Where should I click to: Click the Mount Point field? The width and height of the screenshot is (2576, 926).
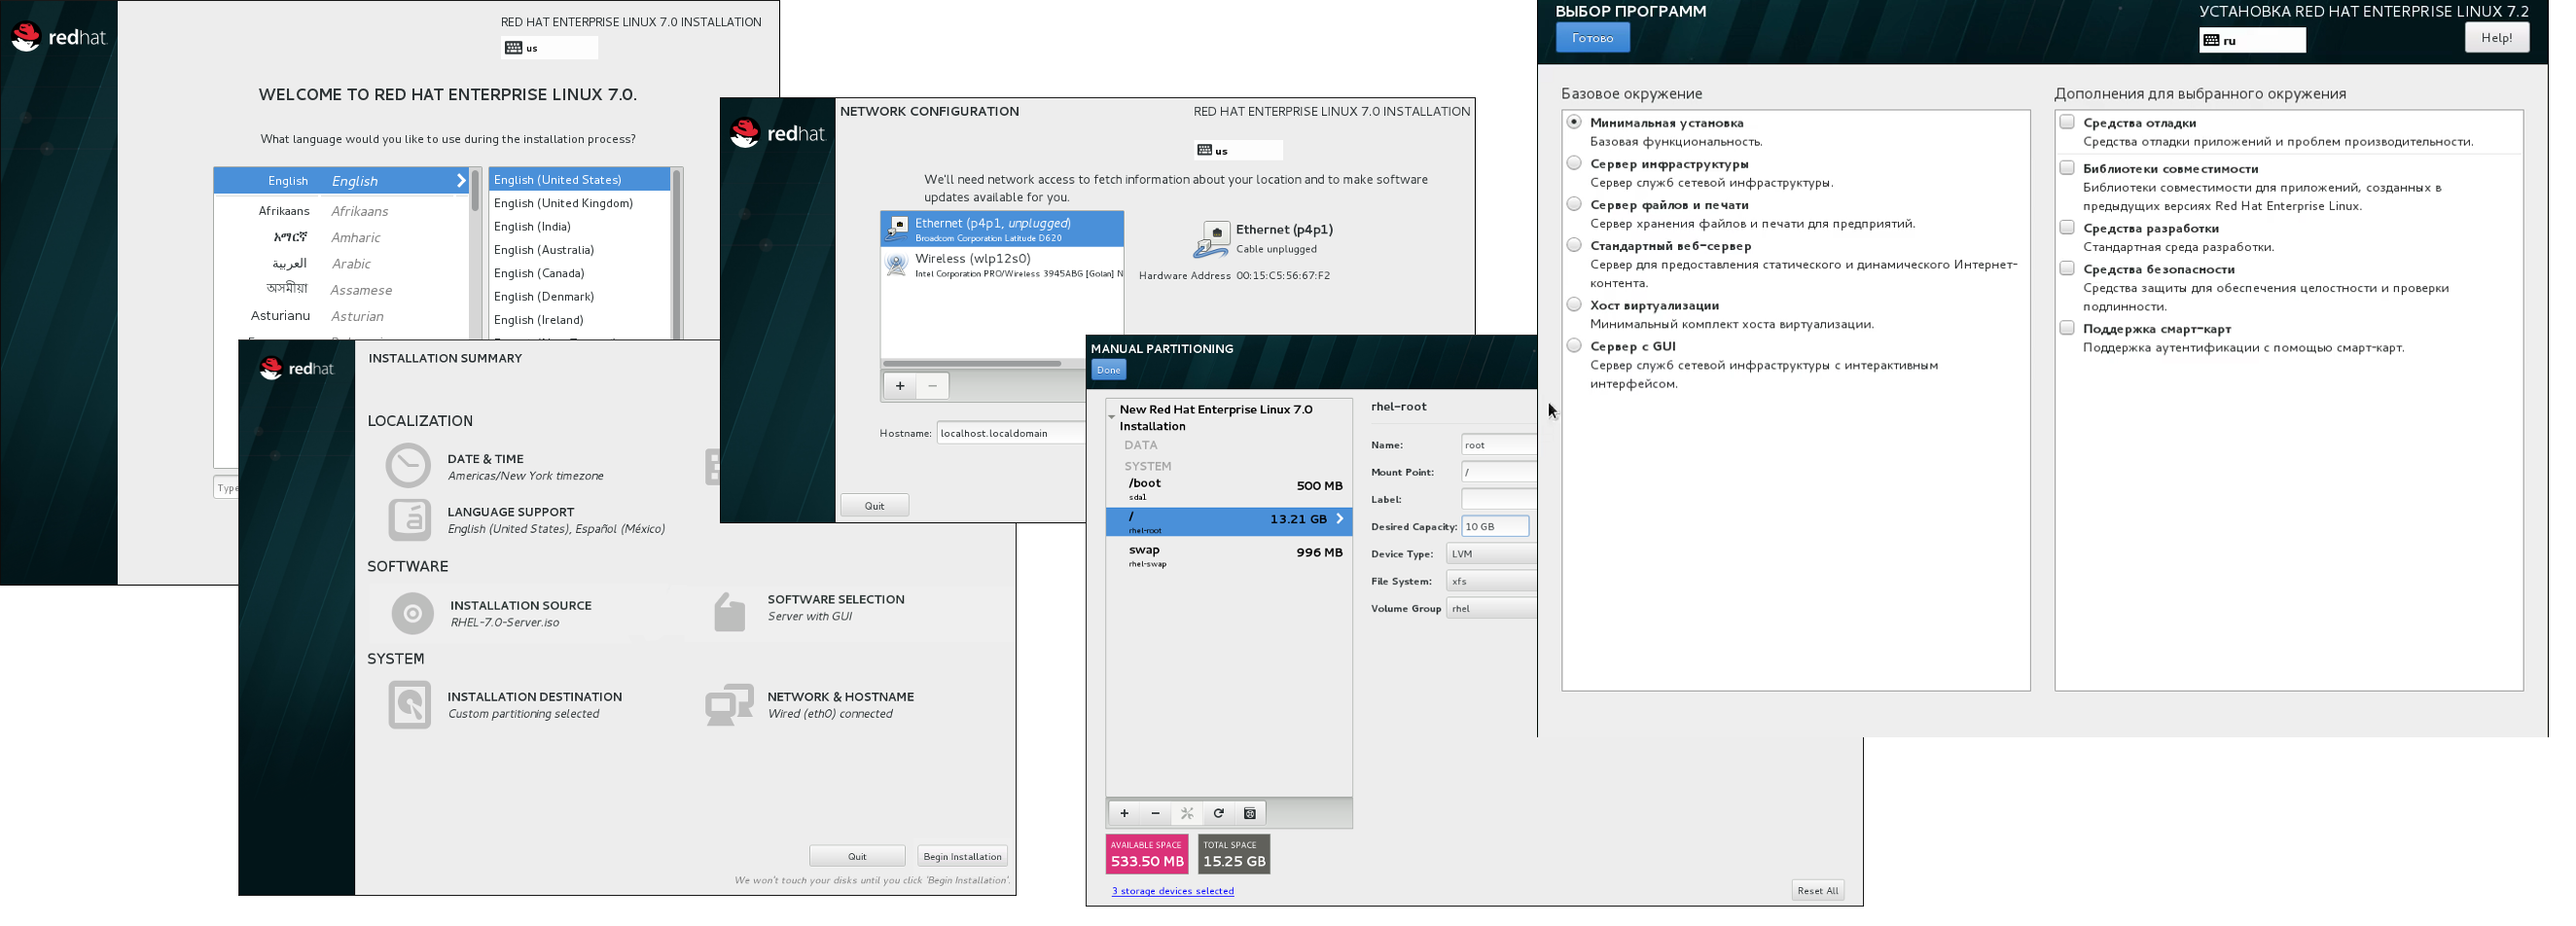(1498, 472)
